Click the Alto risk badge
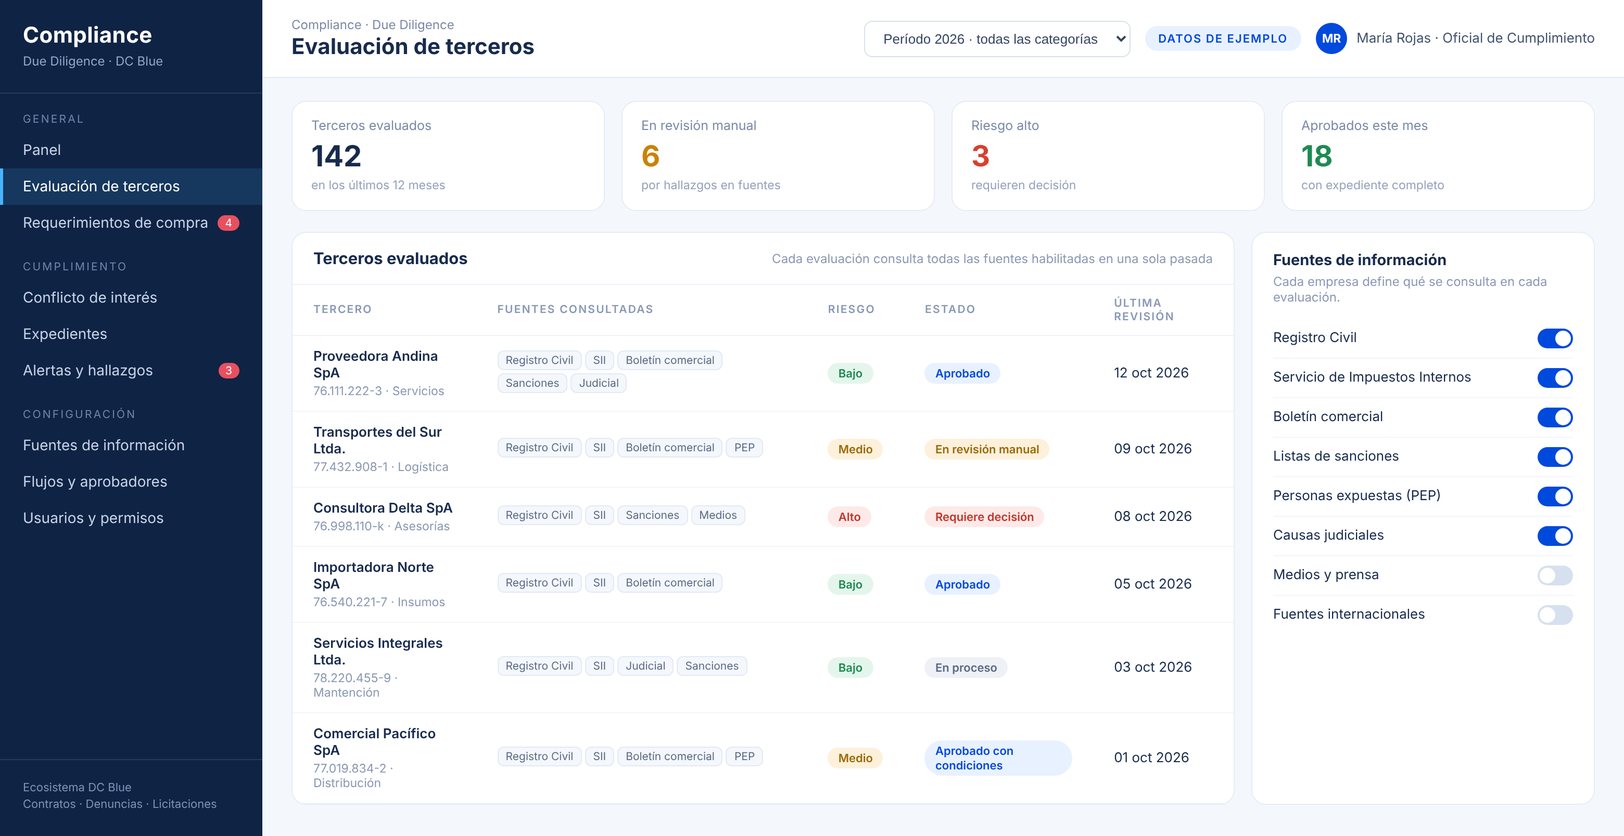The width and height of the screenshot is (1624, 836). click(x=849, y=517)
